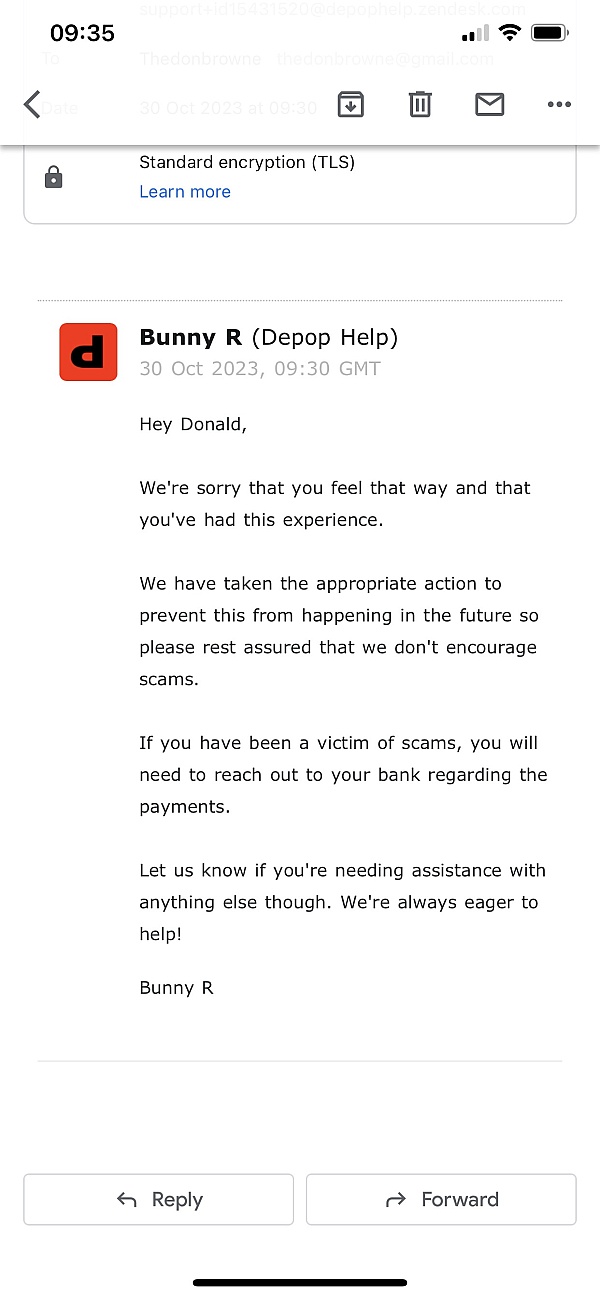Tap the Bunny R signature at email end
Image resolution: width=600 pixels, height=1298 pixels.
tap(176, 988)
